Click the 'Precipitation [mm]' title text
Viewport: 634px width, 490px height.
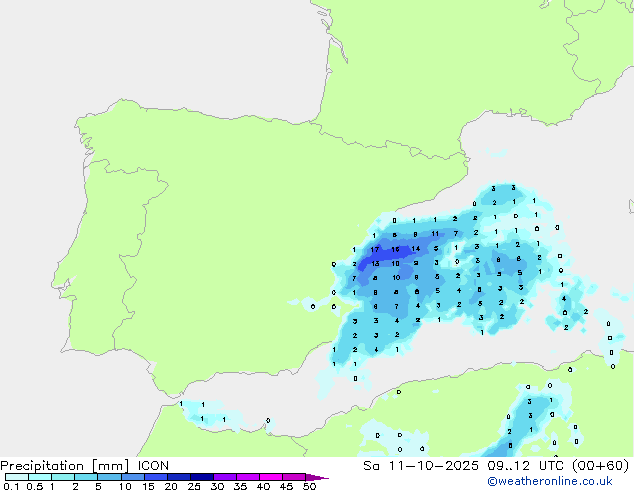(64, 466)
